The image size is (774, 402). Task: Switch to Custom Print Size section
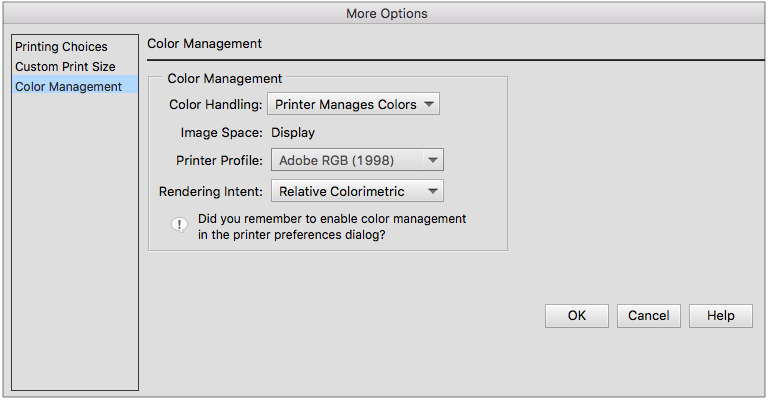click(65, 67)
